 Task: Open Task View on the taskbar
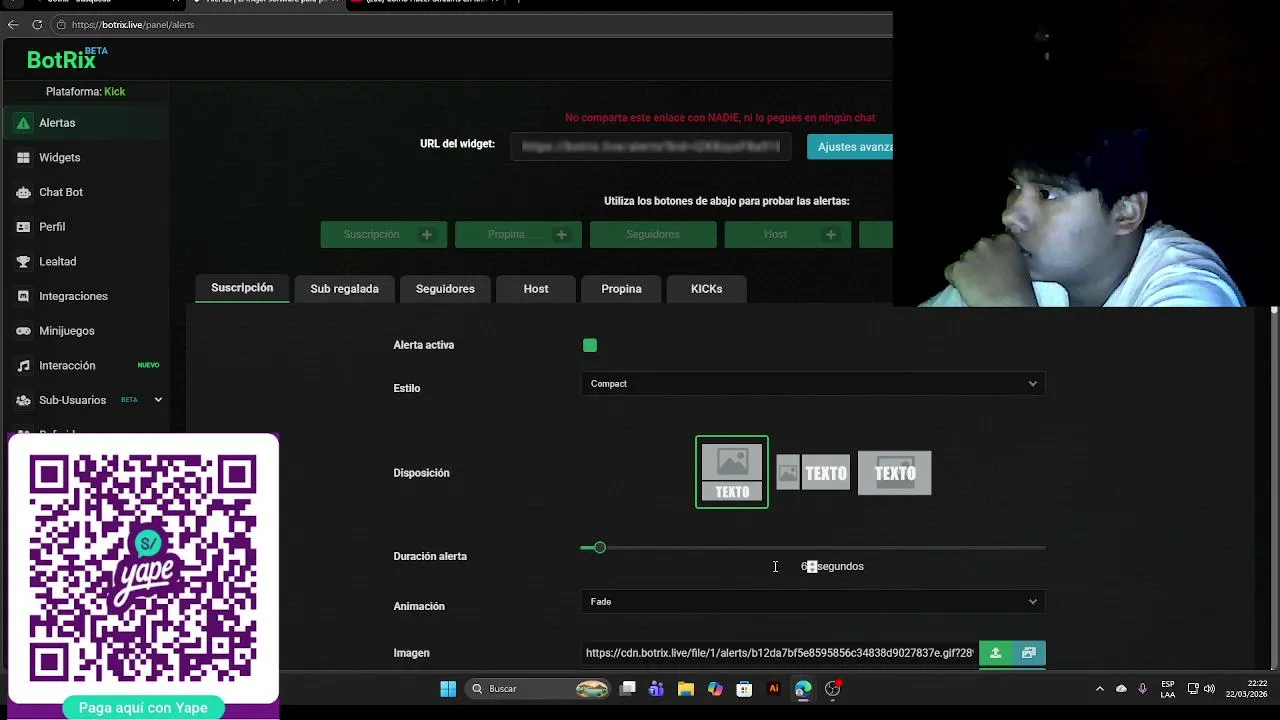coord(627,688)
